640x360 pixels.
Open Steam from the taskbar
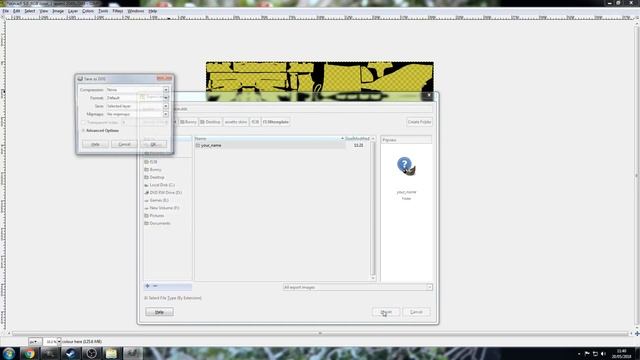(x=71, y=353)
